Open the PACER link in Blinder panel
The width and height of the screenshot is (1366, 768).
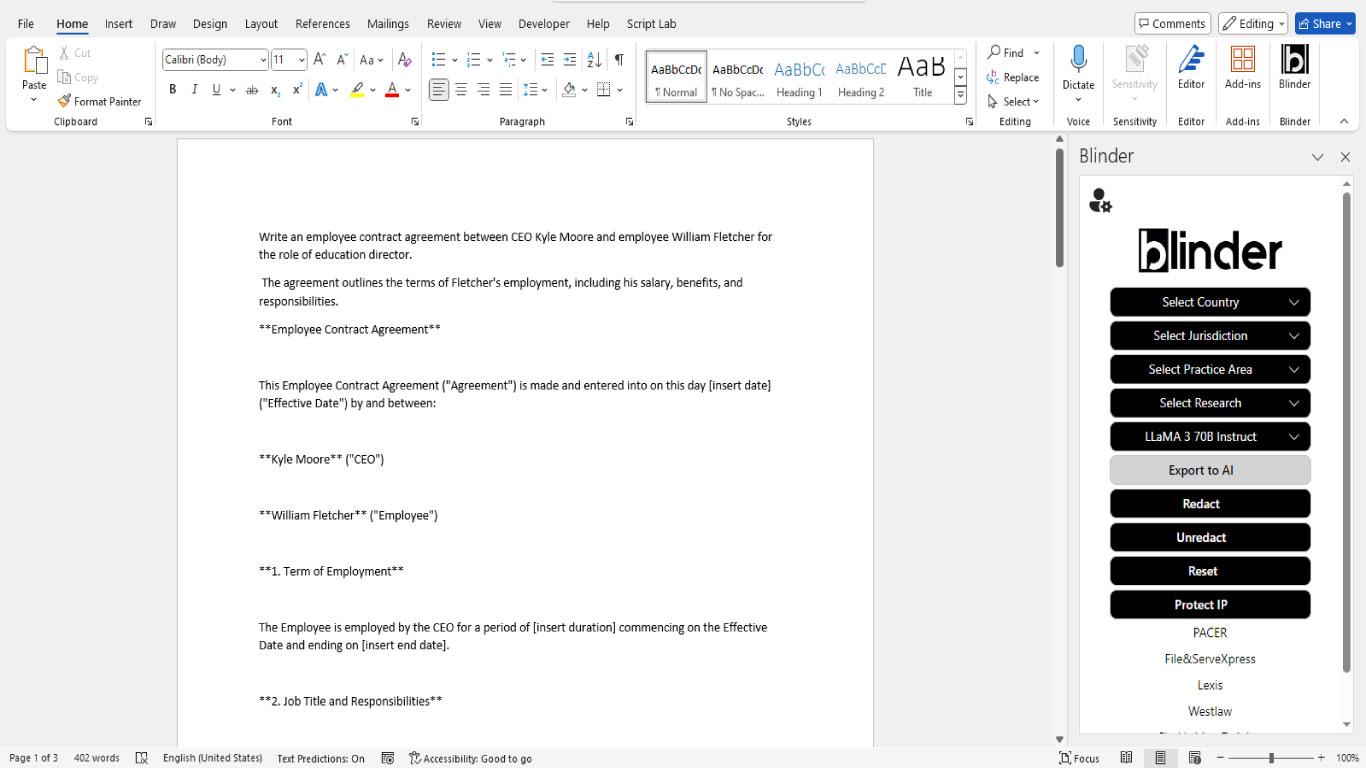1209,632
